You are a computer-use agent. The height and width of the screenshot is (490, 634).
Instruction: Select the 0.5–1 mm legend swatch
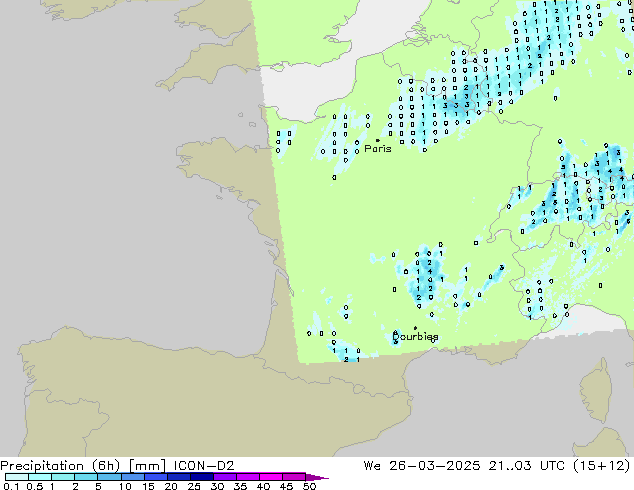coord(40,477)
